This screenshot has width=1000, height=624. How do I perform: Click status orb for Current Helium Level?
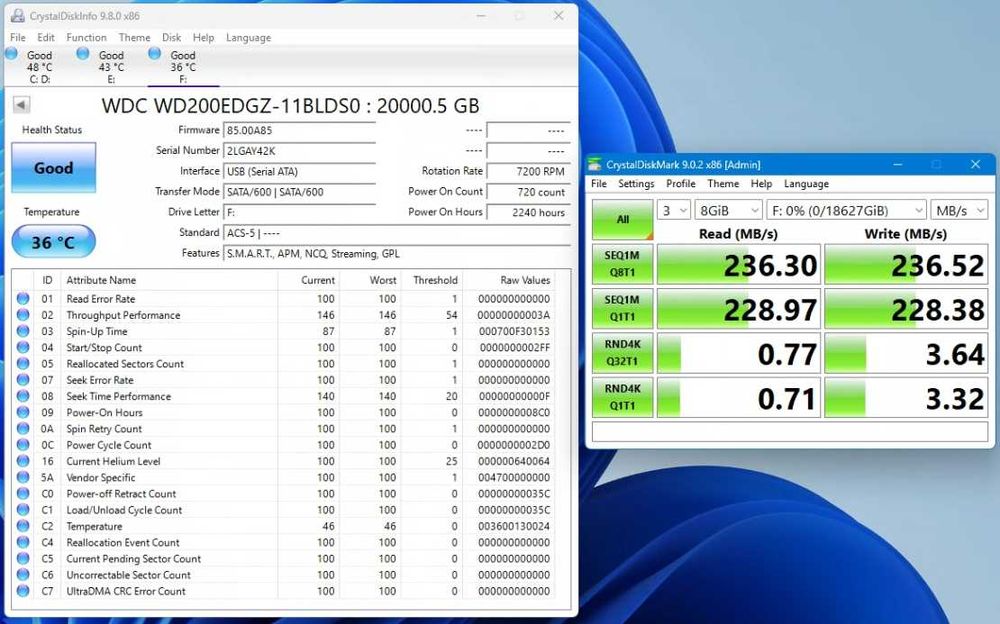(23, 461)
